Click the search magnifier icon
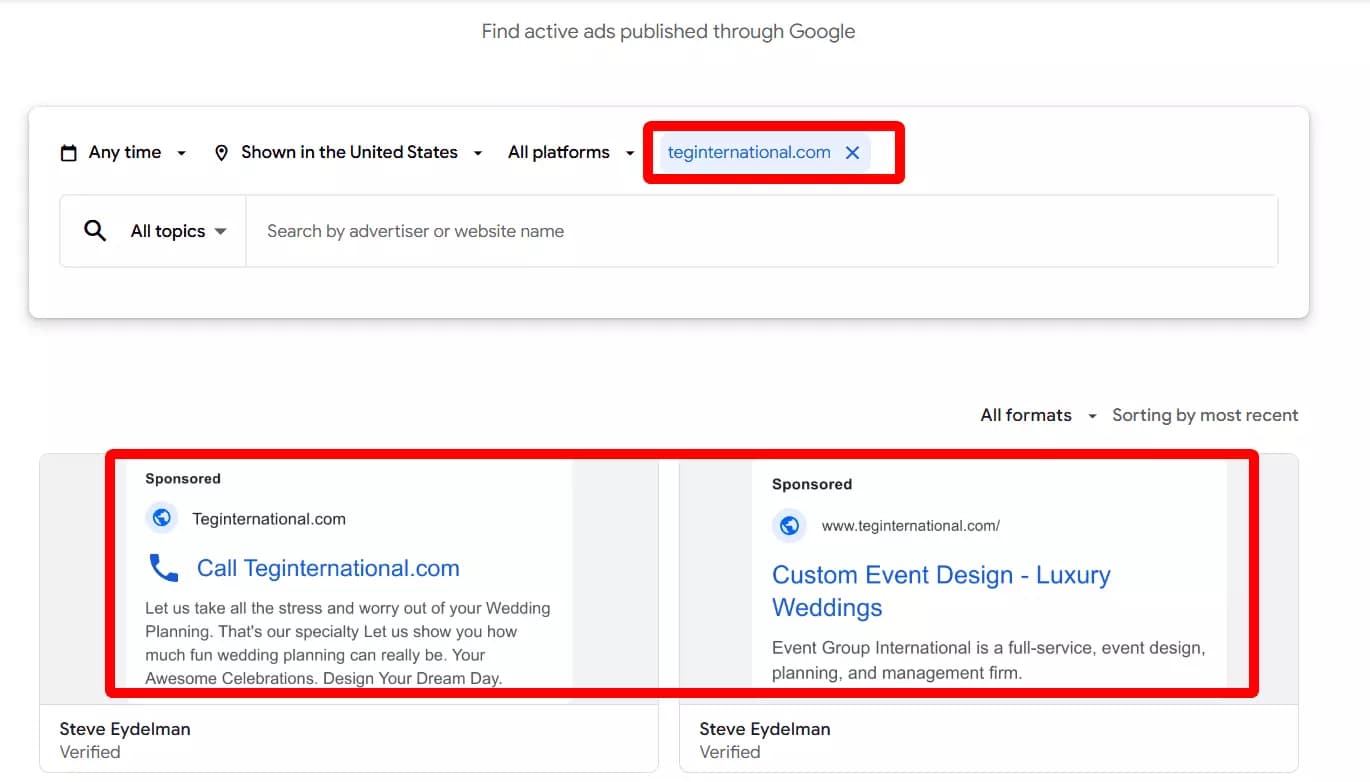This screenshot has height=782, width=1370. 95,230
